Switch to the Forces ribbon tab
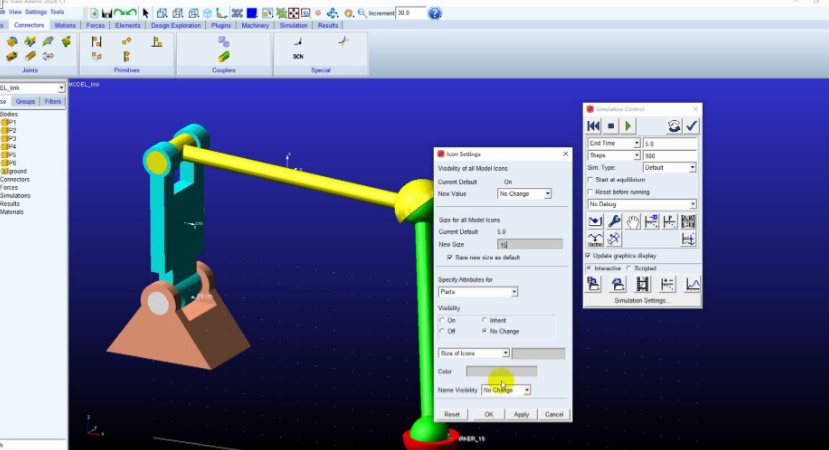Viewport: 829px width, 450px height. click(97, 25)
